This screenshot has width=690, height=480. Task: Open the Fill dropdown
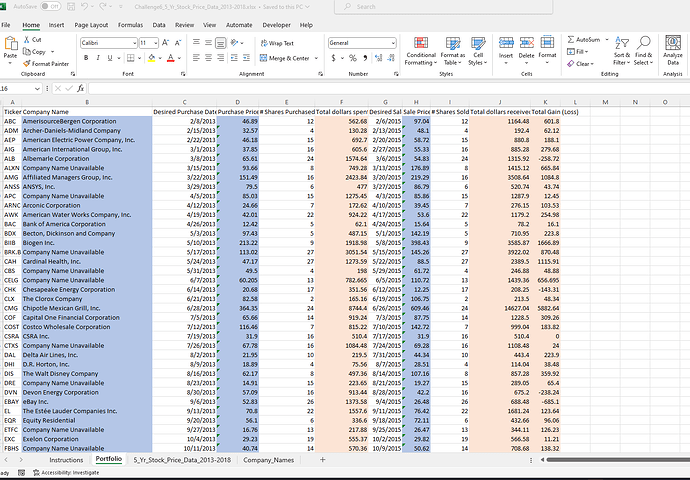578,52
